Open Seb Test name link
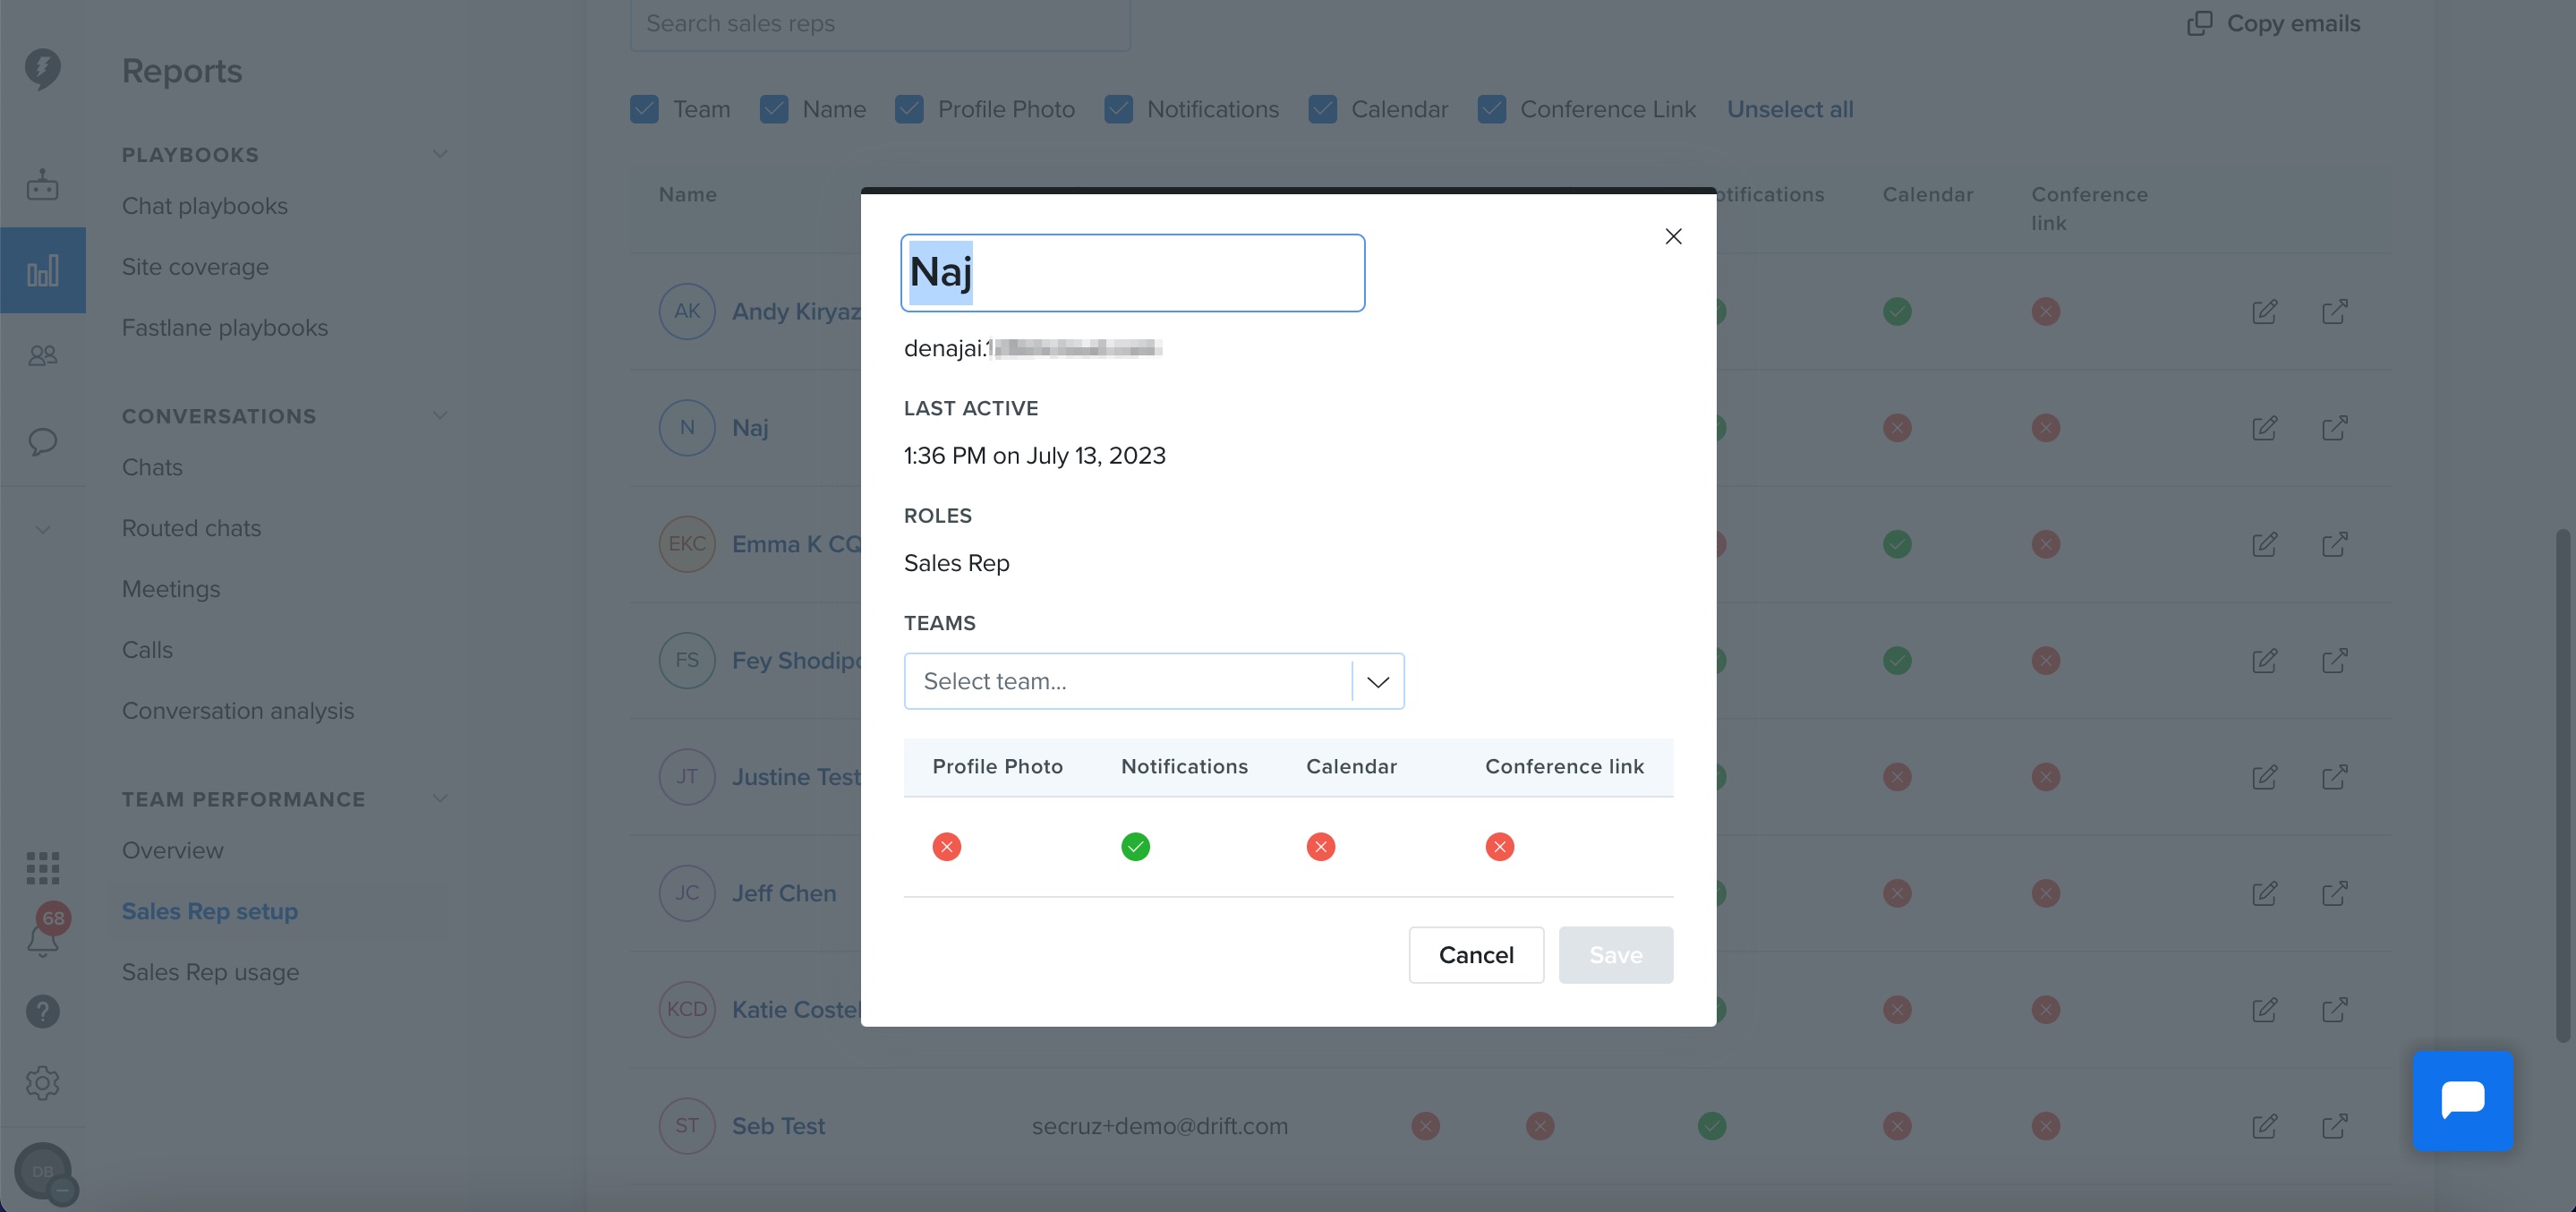The image size is (2576, 1212). 778,1126
